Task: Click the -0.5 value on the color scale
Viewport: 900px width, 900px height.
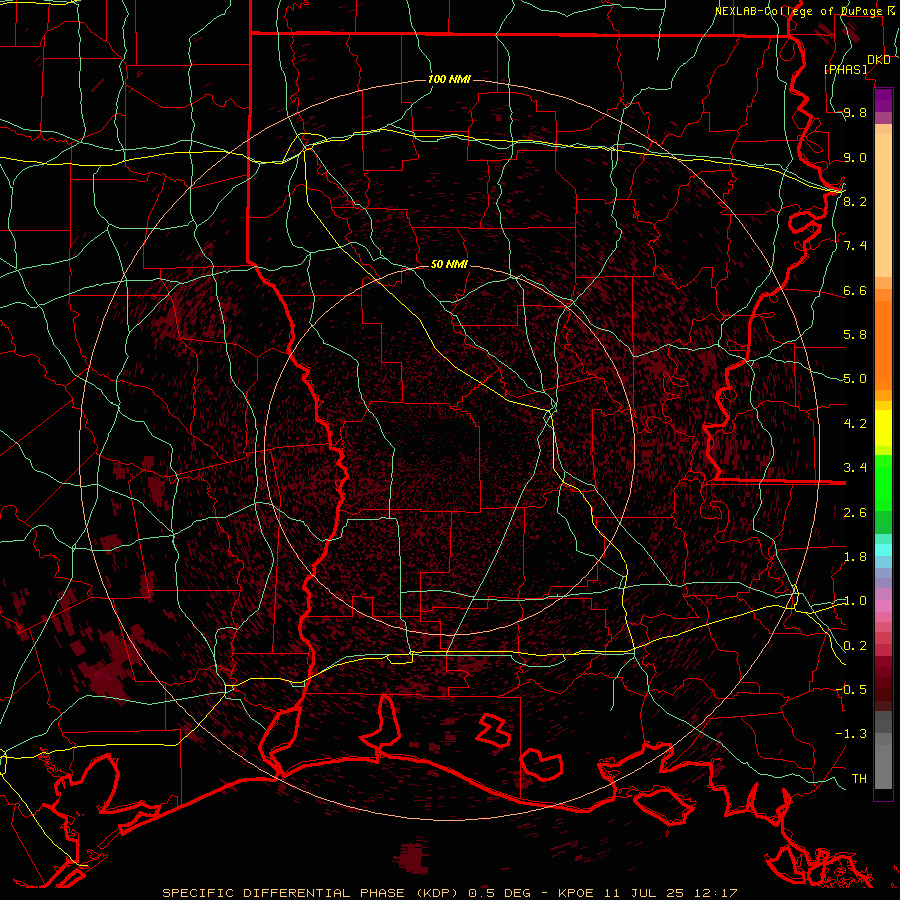Action: click(852, 689)
